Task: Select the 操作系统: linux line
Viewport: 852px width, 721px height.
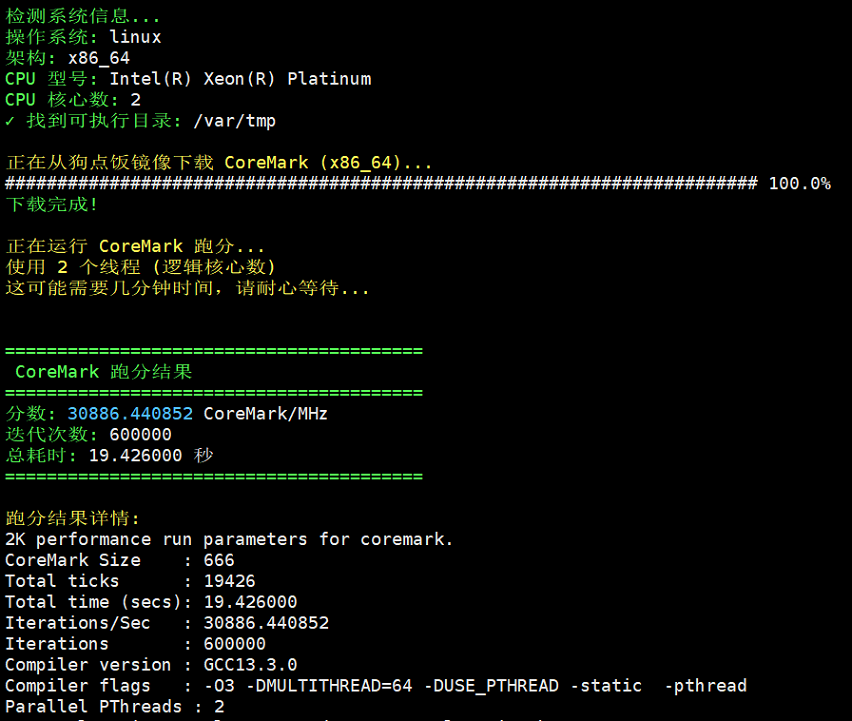Action: point(83,37)
